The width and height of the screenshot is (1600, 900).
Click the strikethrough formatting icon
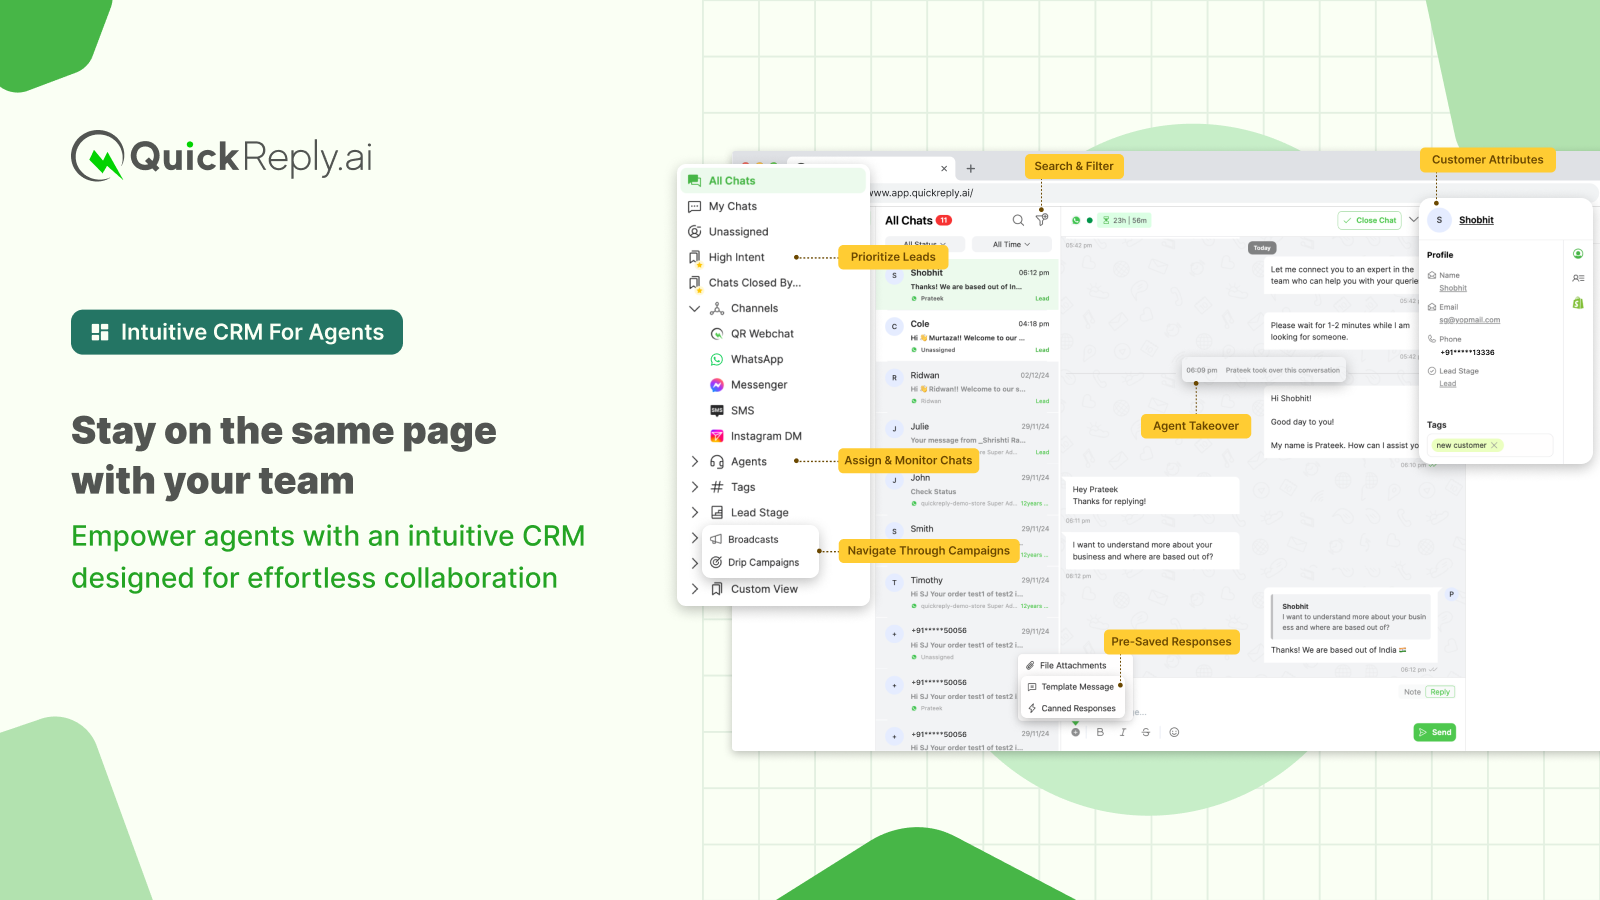point(1146,732)
